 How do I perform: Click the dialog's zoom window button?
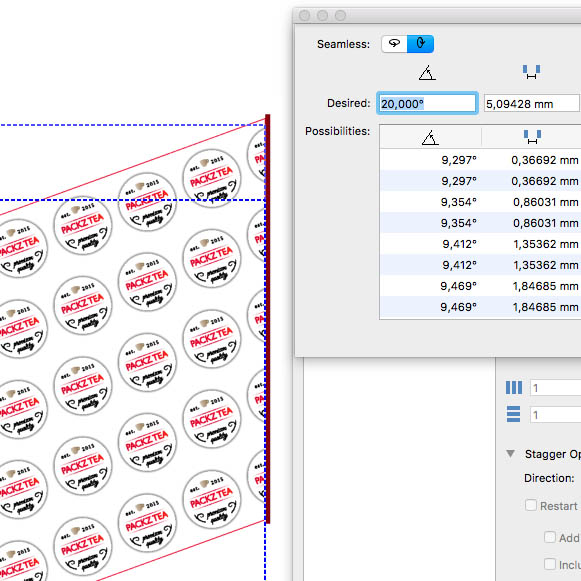tap(340, 15)
